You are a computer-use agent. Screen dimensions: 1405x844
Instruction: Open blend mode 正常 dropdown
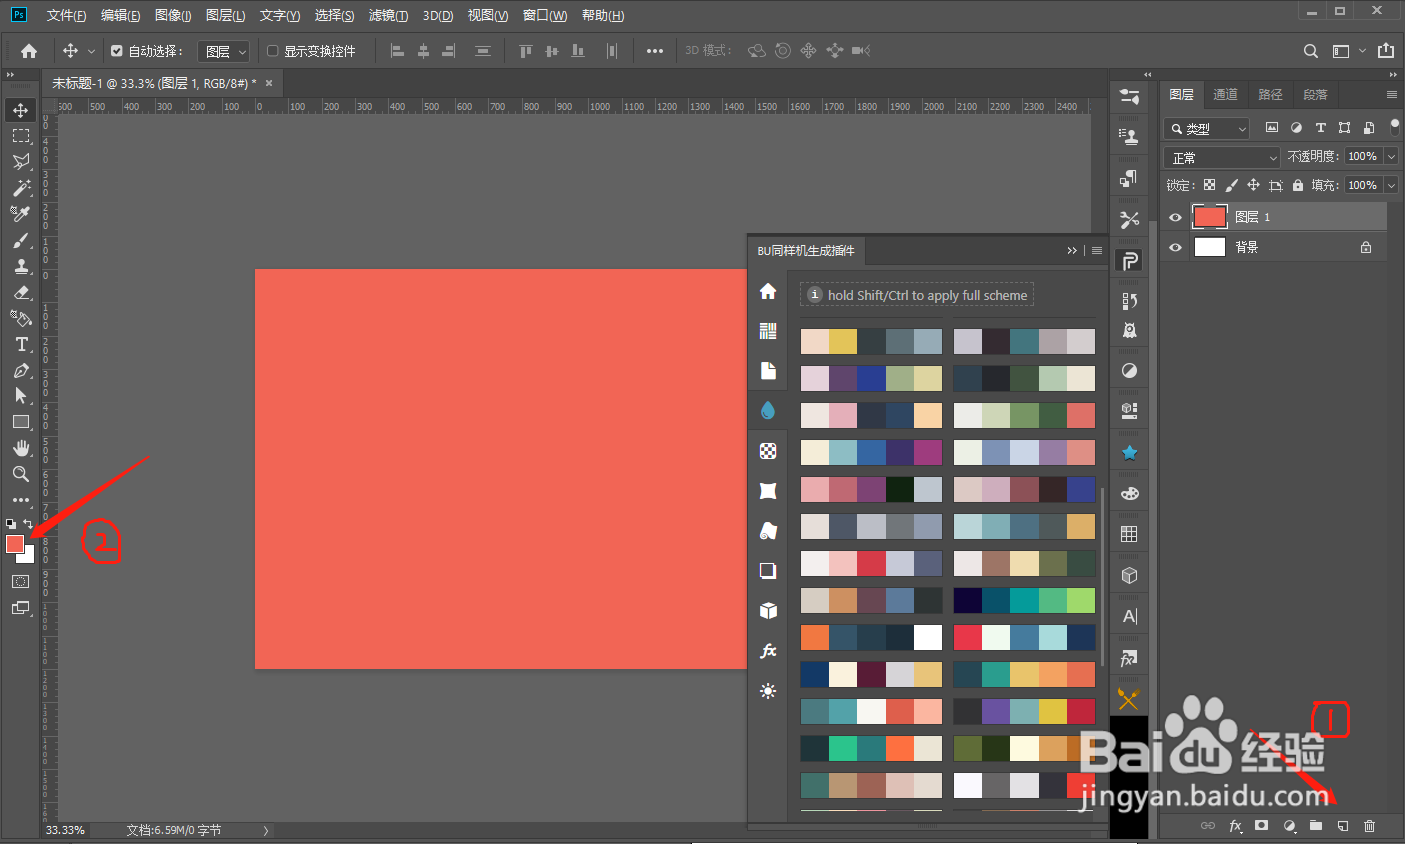pyautogui.click(x=1223, y=158)
